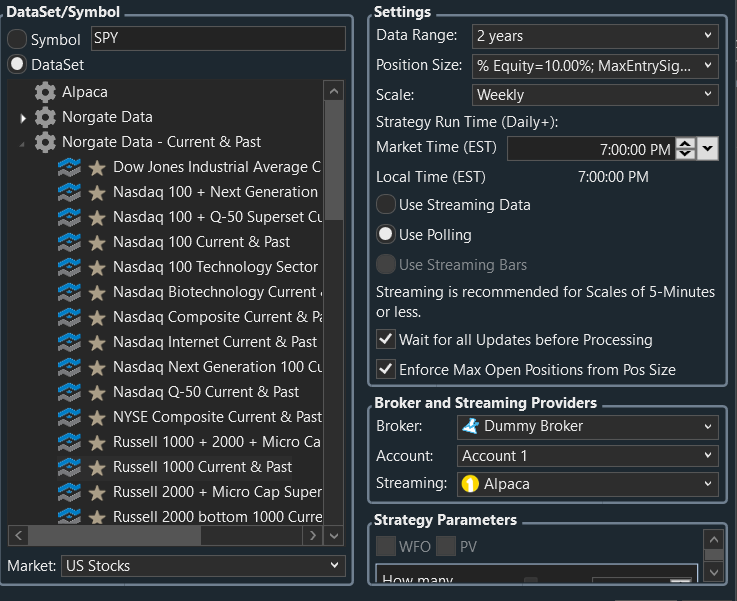Open the Position Size dropdown
This screenshot has width=737, height=601.
coord(595,66)
